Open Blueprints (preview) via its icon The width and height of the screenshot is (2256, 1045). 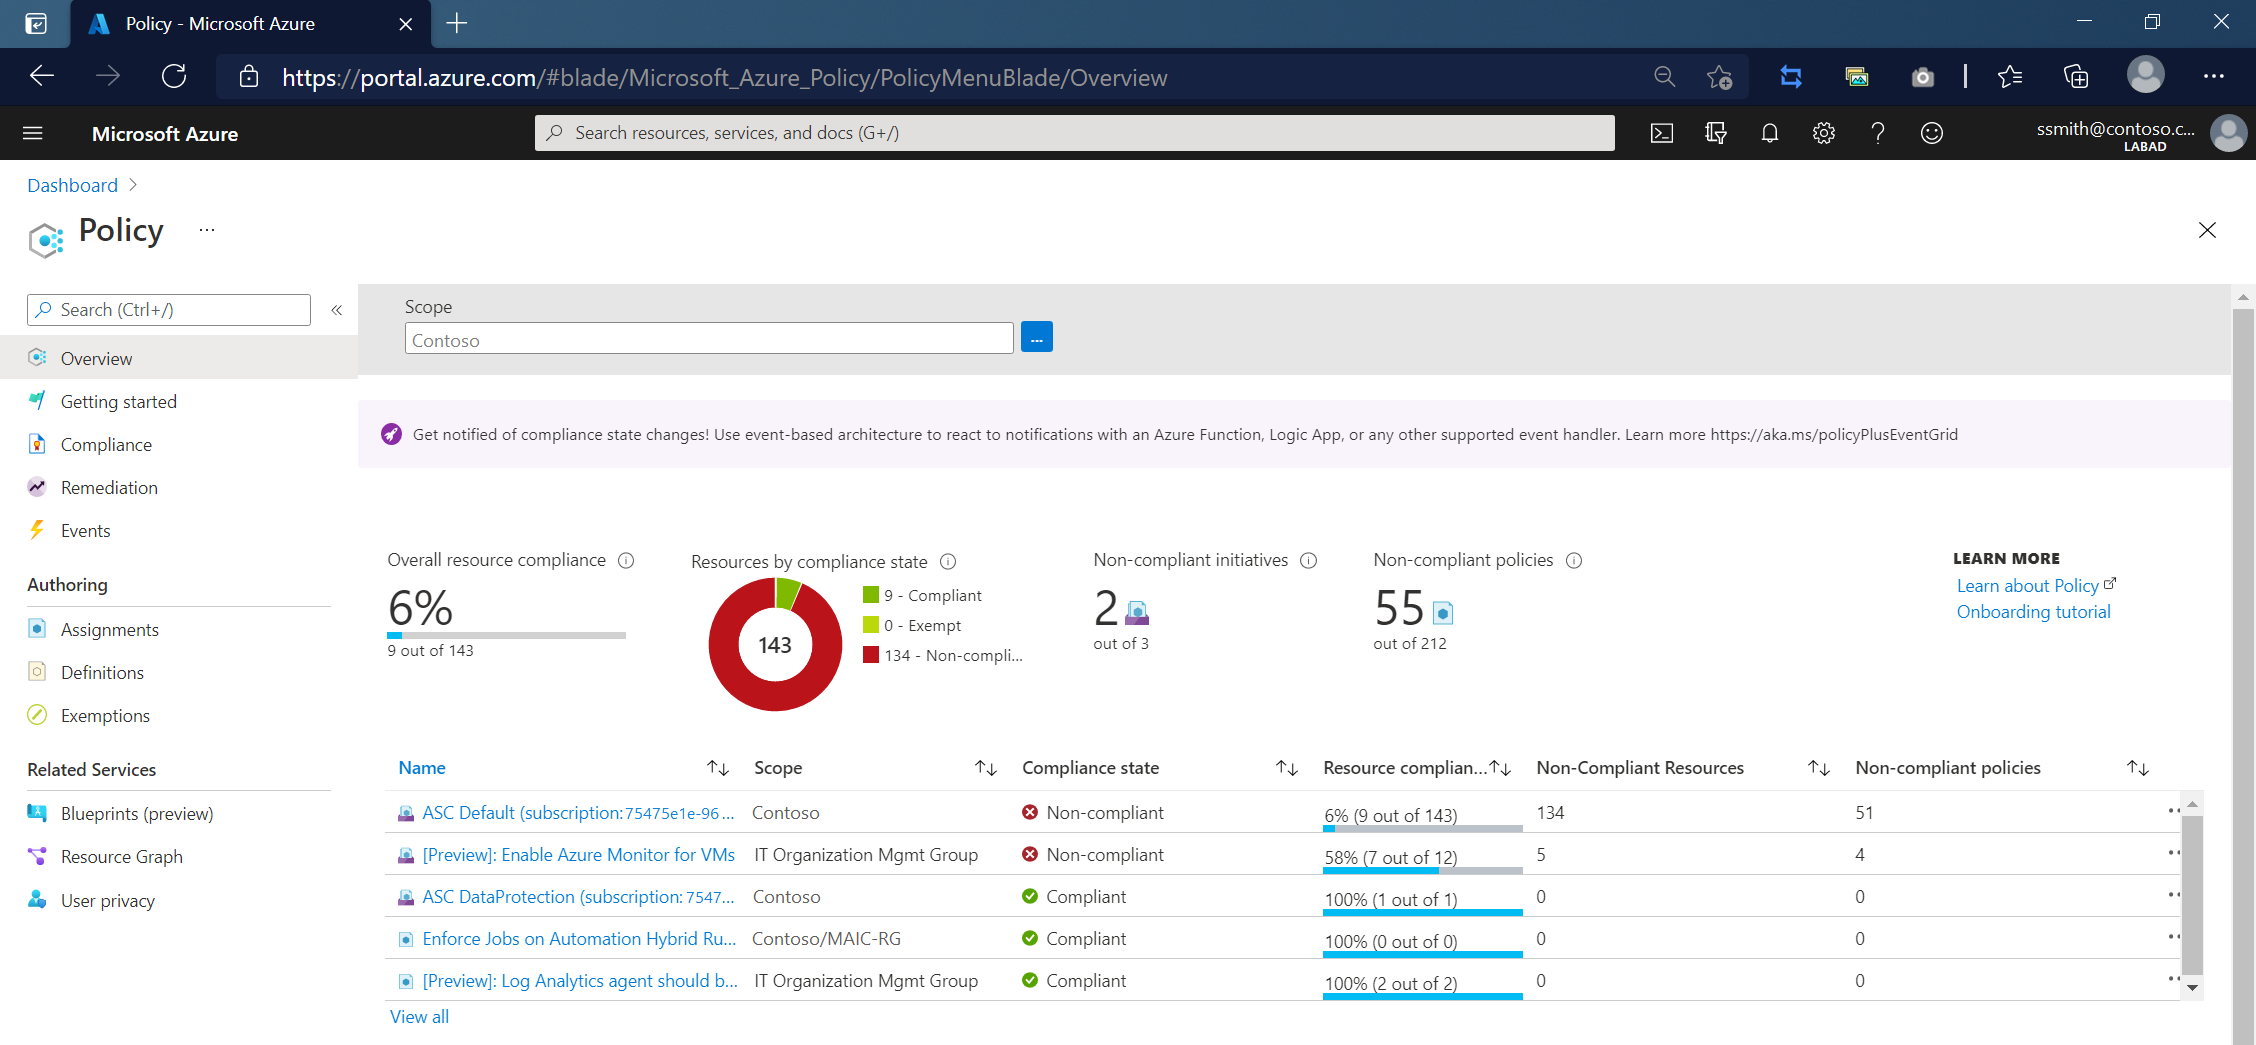click(x=38, y=813)
